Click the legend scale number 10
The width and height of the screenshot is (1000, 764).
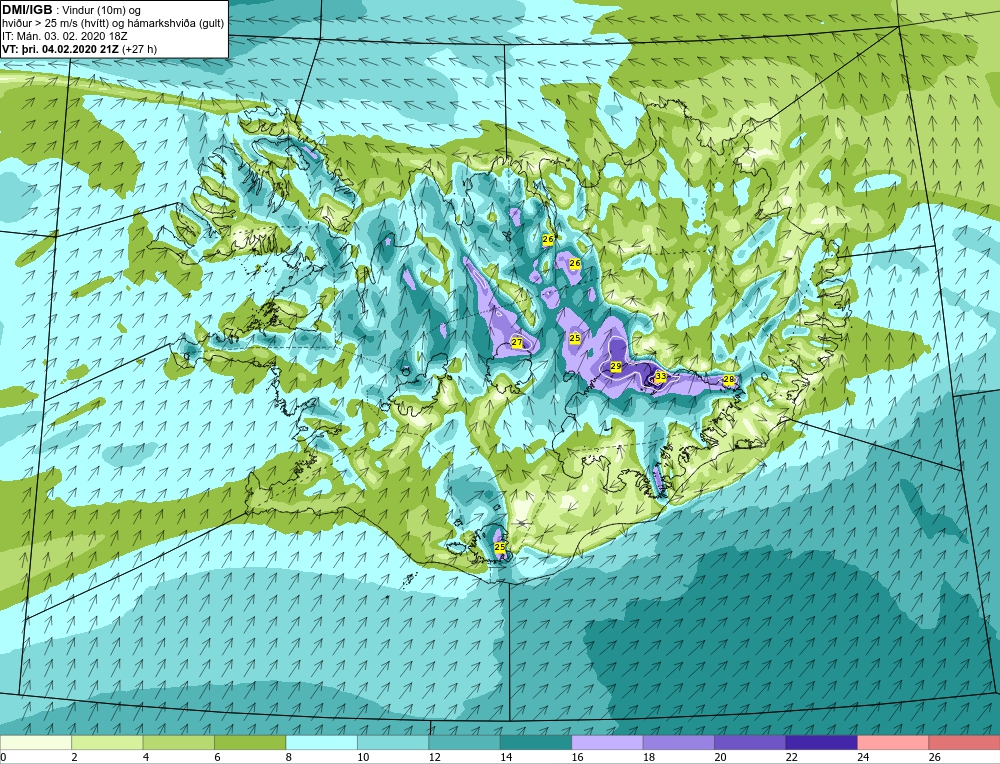363,757
